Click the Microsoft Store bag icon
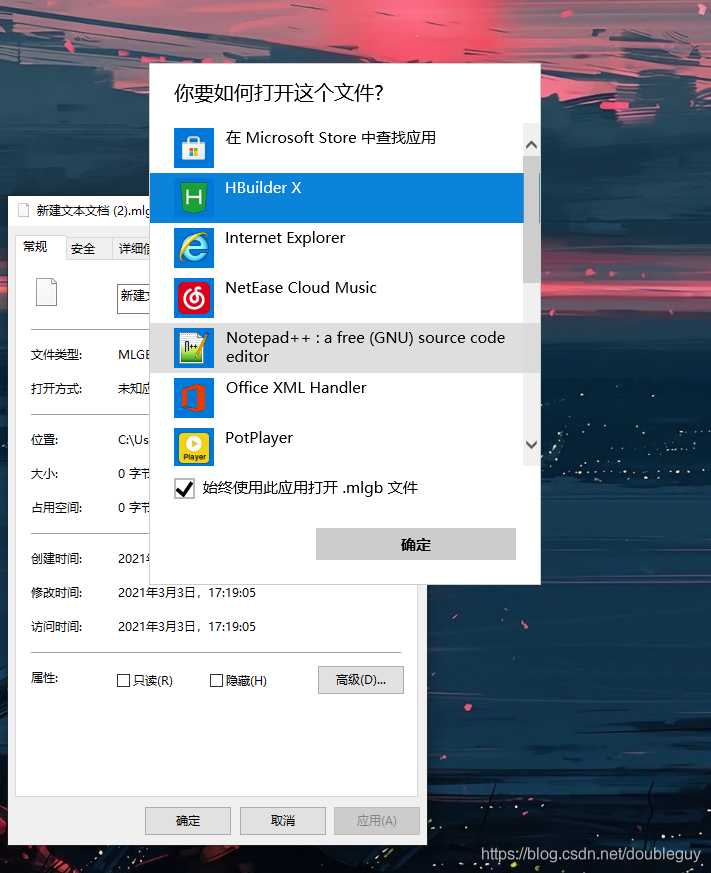This screenshot has height=873, width=711. click(194, 148)
